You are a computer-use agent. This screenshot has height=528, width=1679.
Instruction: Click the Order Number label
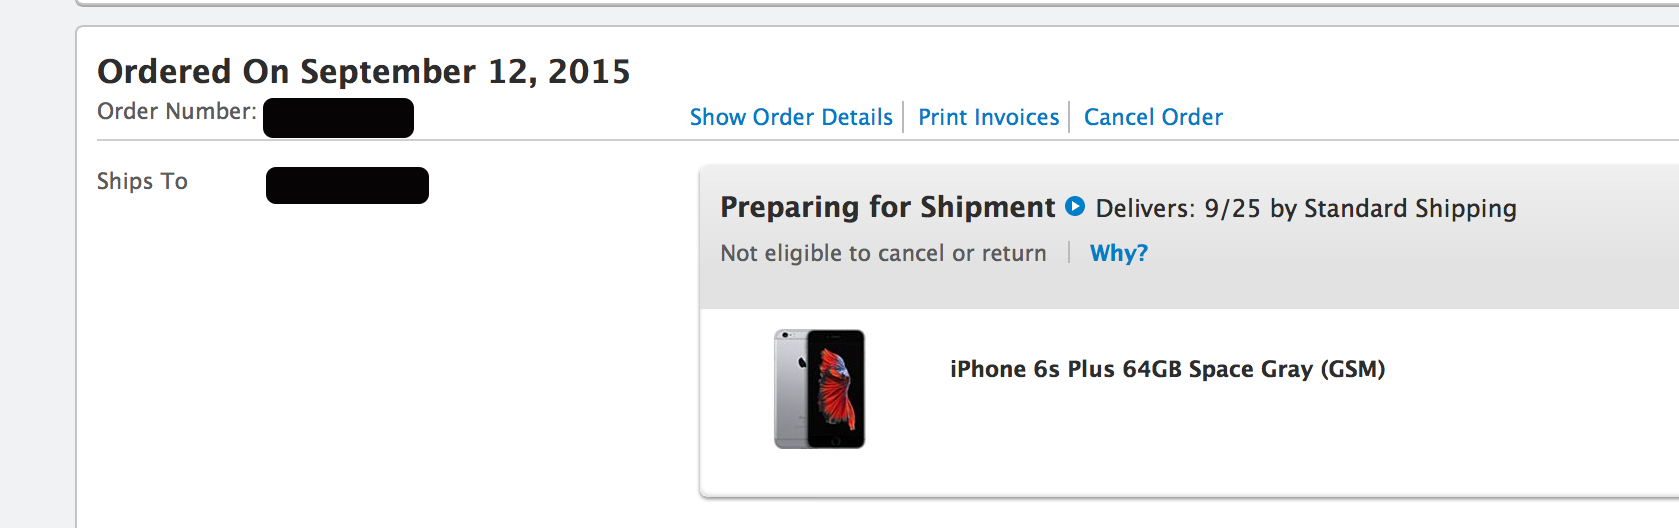177,111
